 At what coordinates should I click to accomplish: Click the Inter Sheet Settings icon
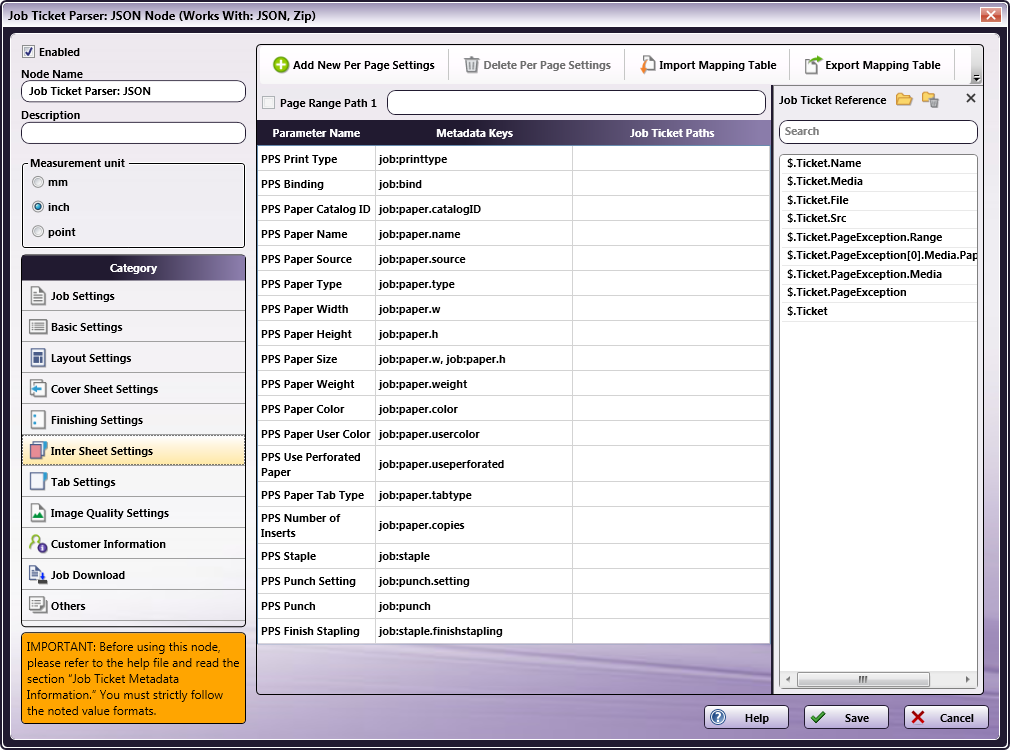click(x=38, y=450)
